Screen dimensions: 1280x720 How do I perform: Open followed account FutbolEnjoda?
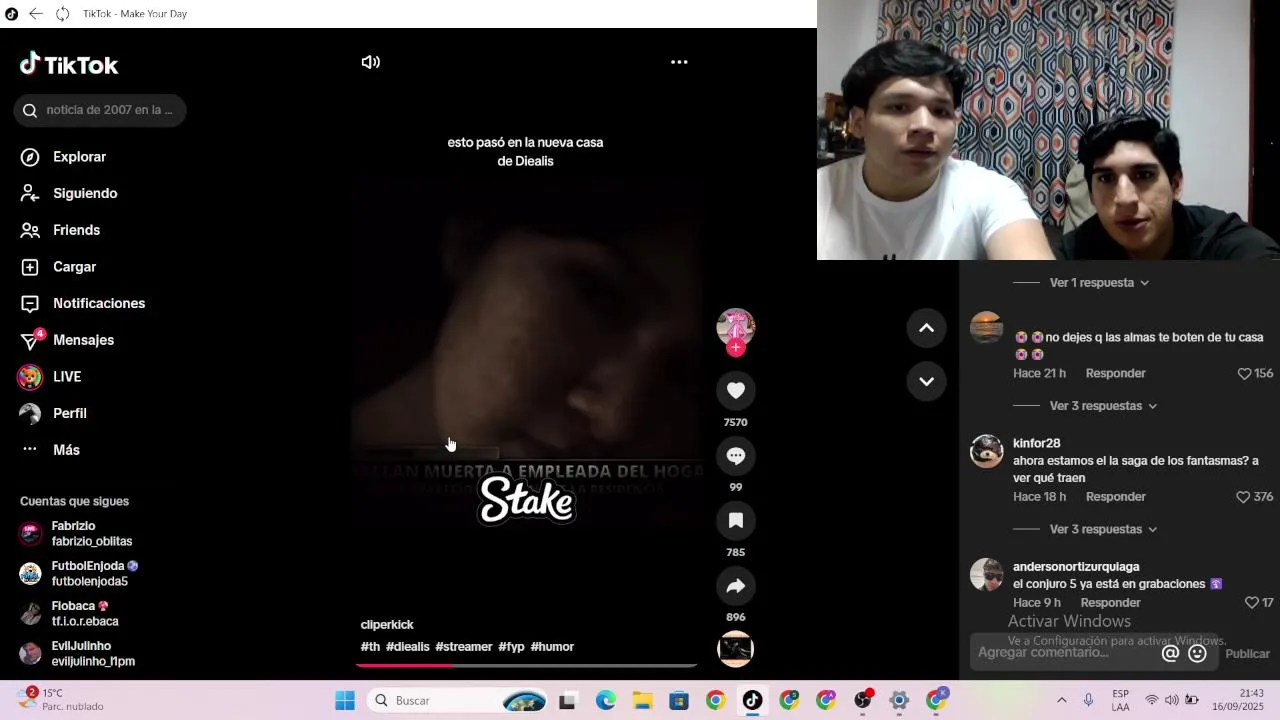[x=80, y=573]
